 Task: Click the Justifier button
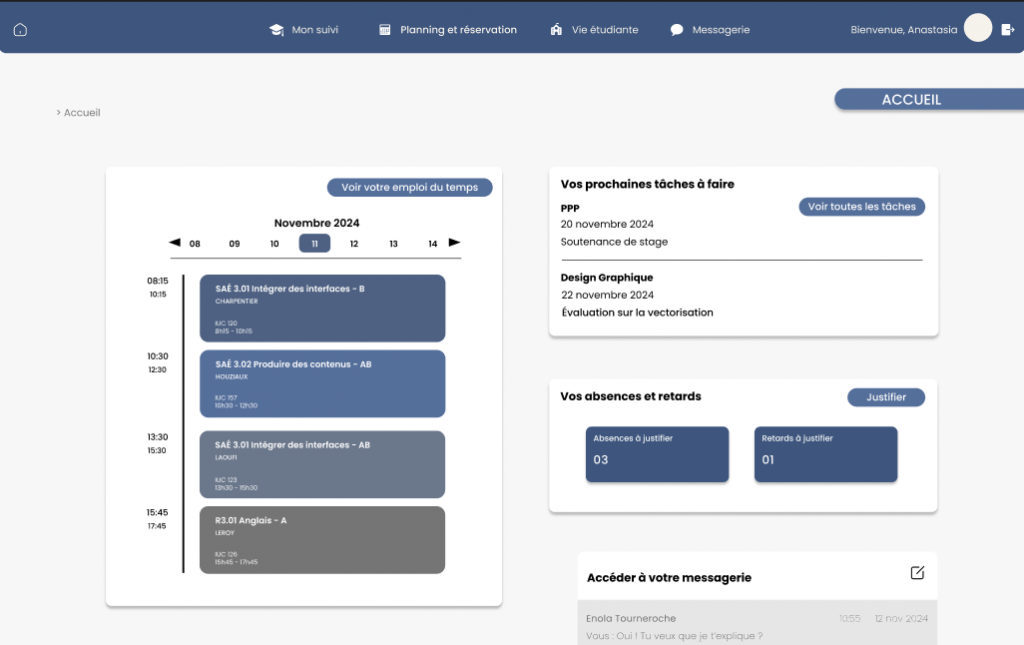tap(886, 398)
